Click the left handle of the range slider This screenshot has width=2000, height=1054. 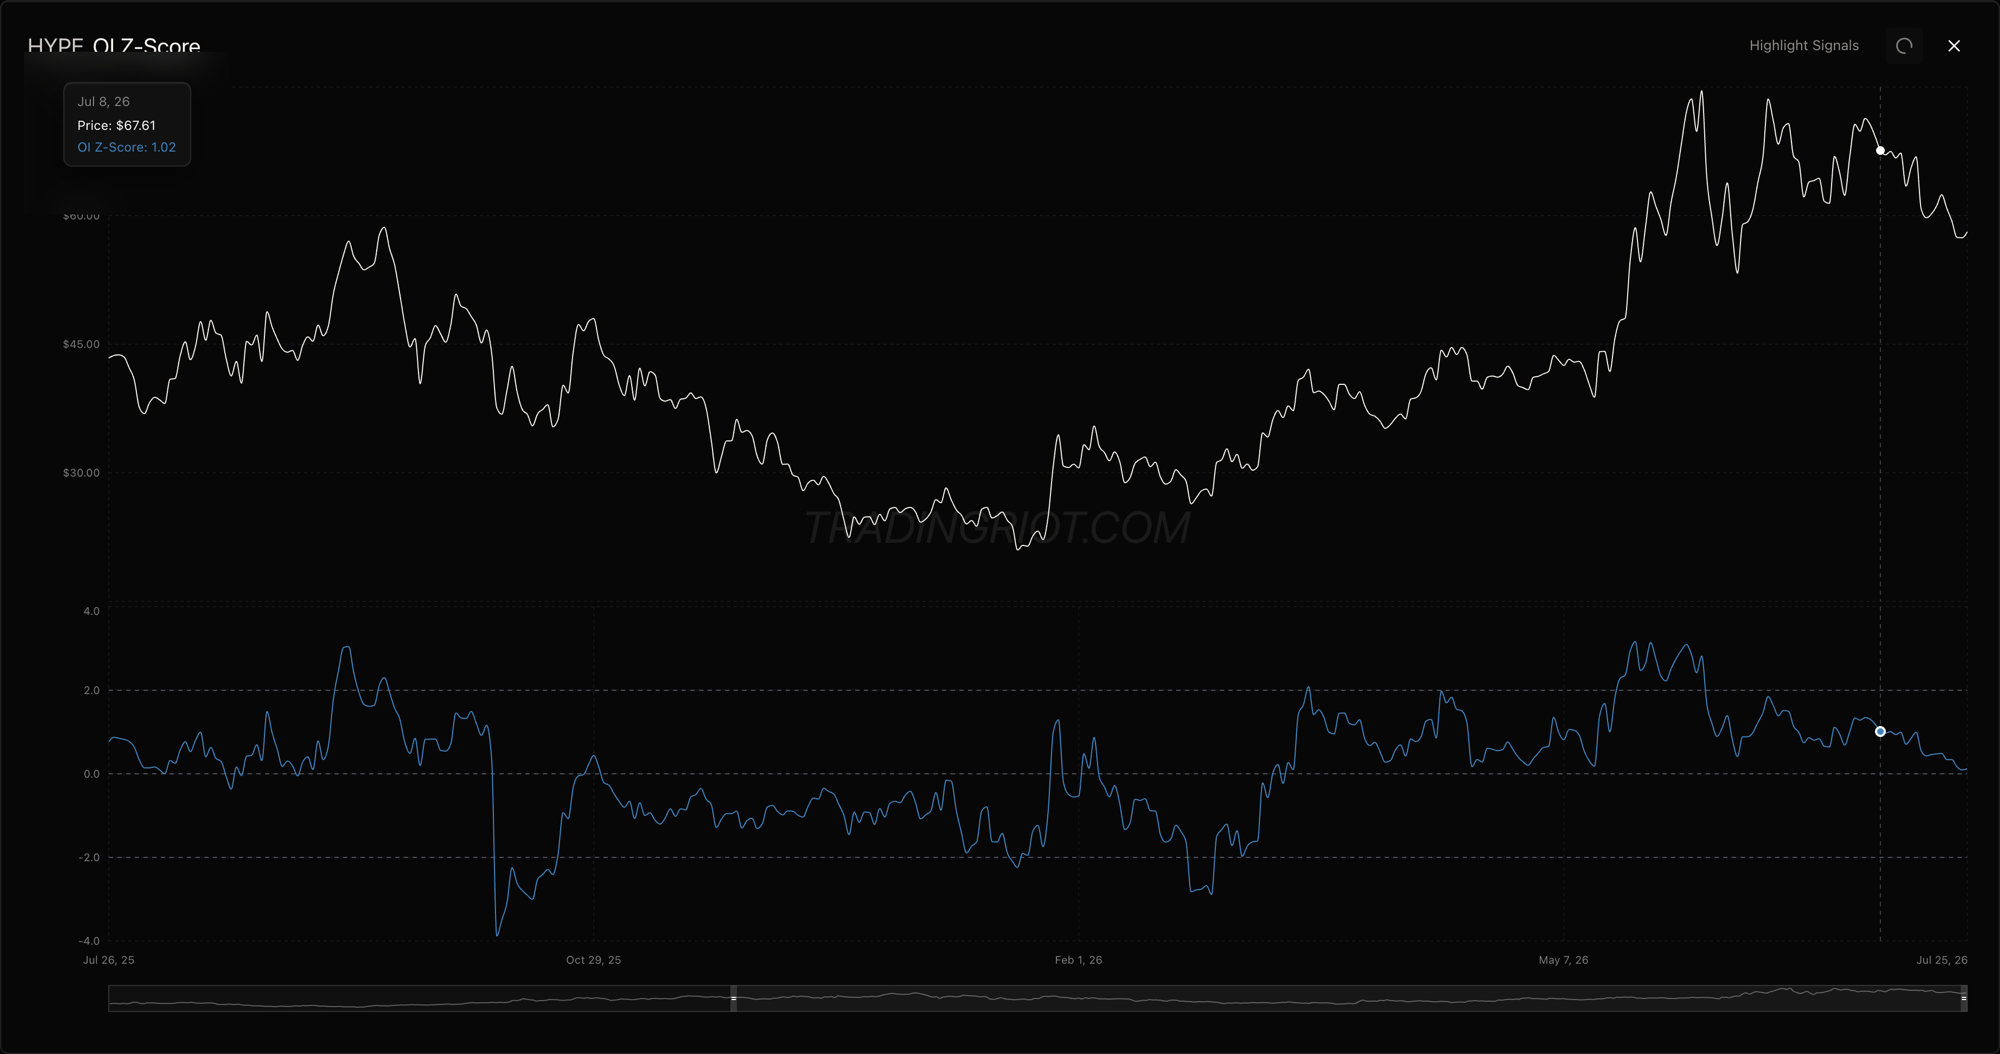point(734,998)
